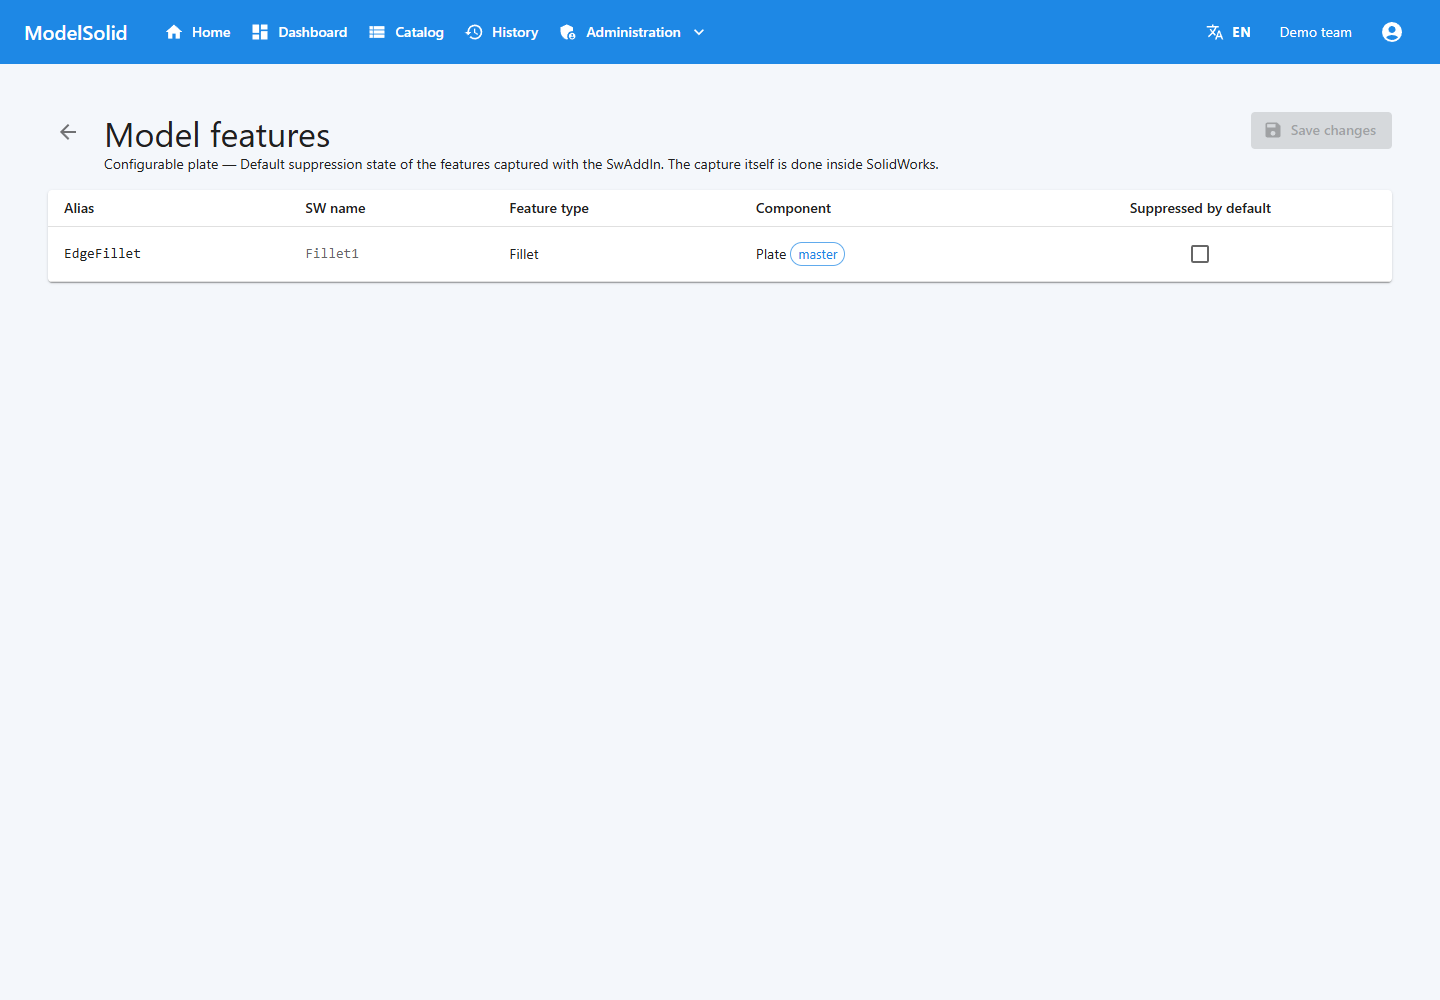Select the EdgeFillet alias cell
The width and height of the screenshot is (1440, 1000).
pyautogui.click(x=103, y=254)
